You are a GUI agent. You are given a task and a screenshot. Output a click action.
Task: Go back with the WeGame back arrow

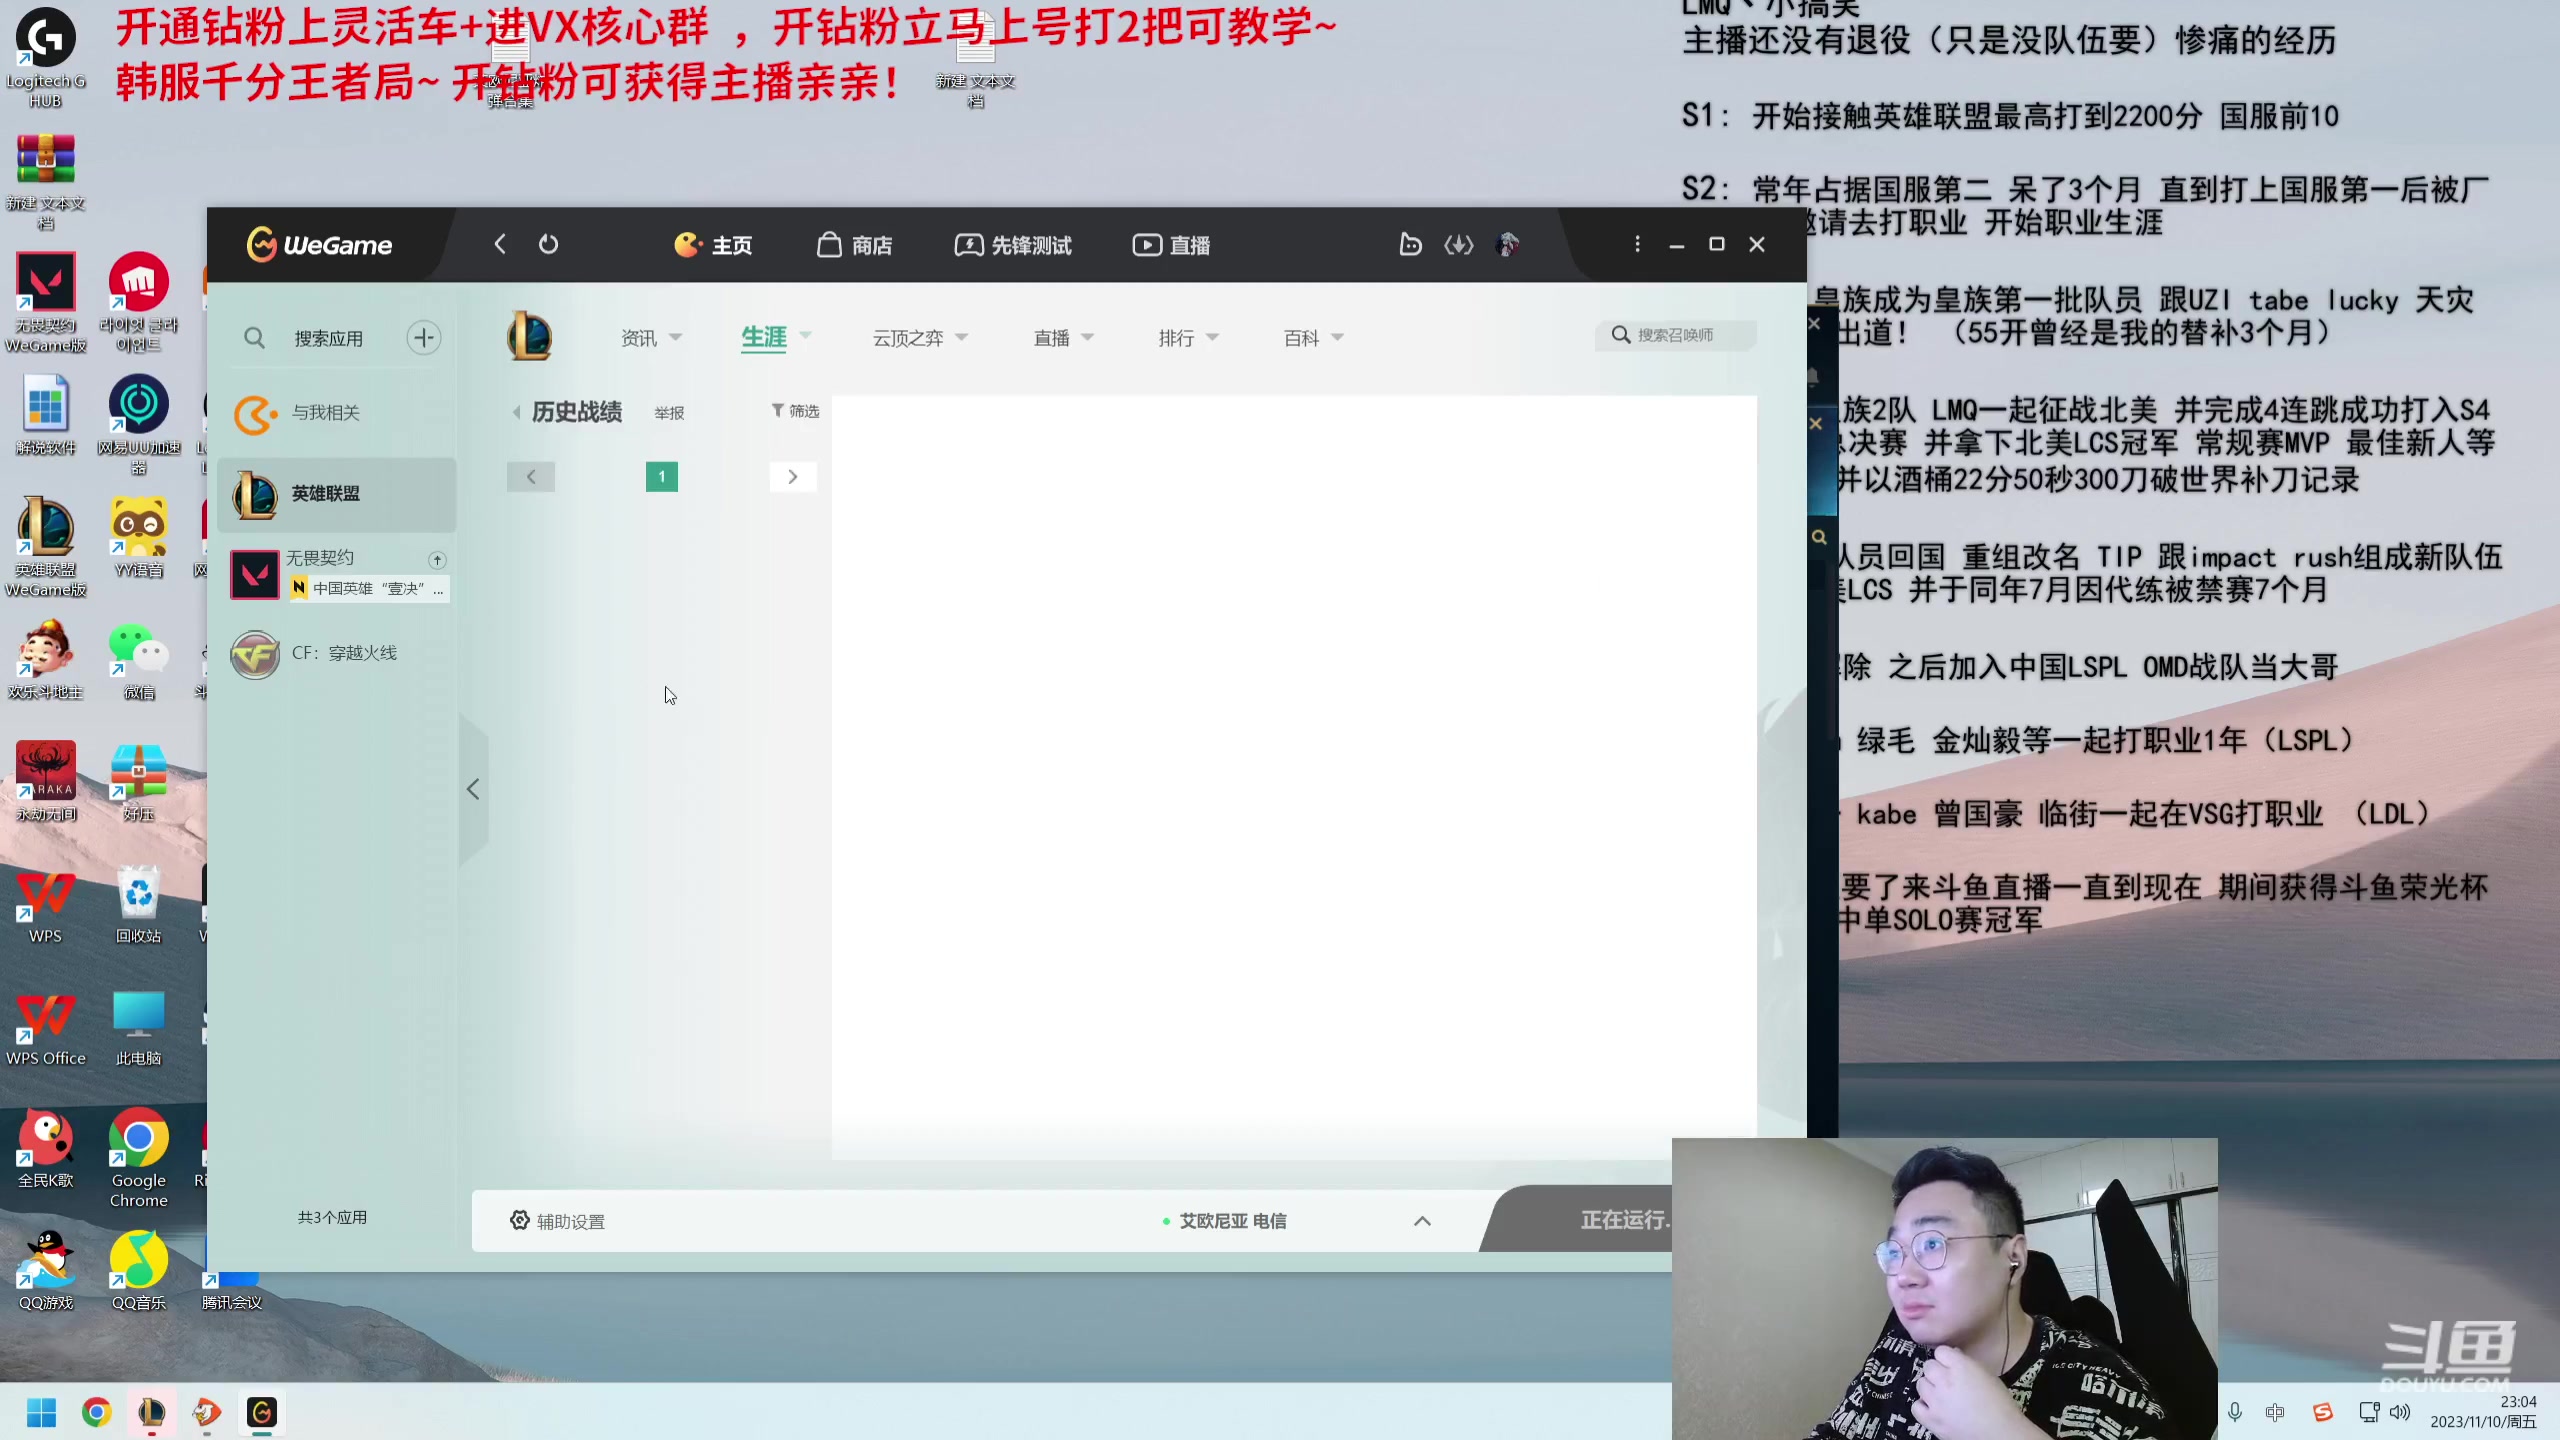pos(500,244)
